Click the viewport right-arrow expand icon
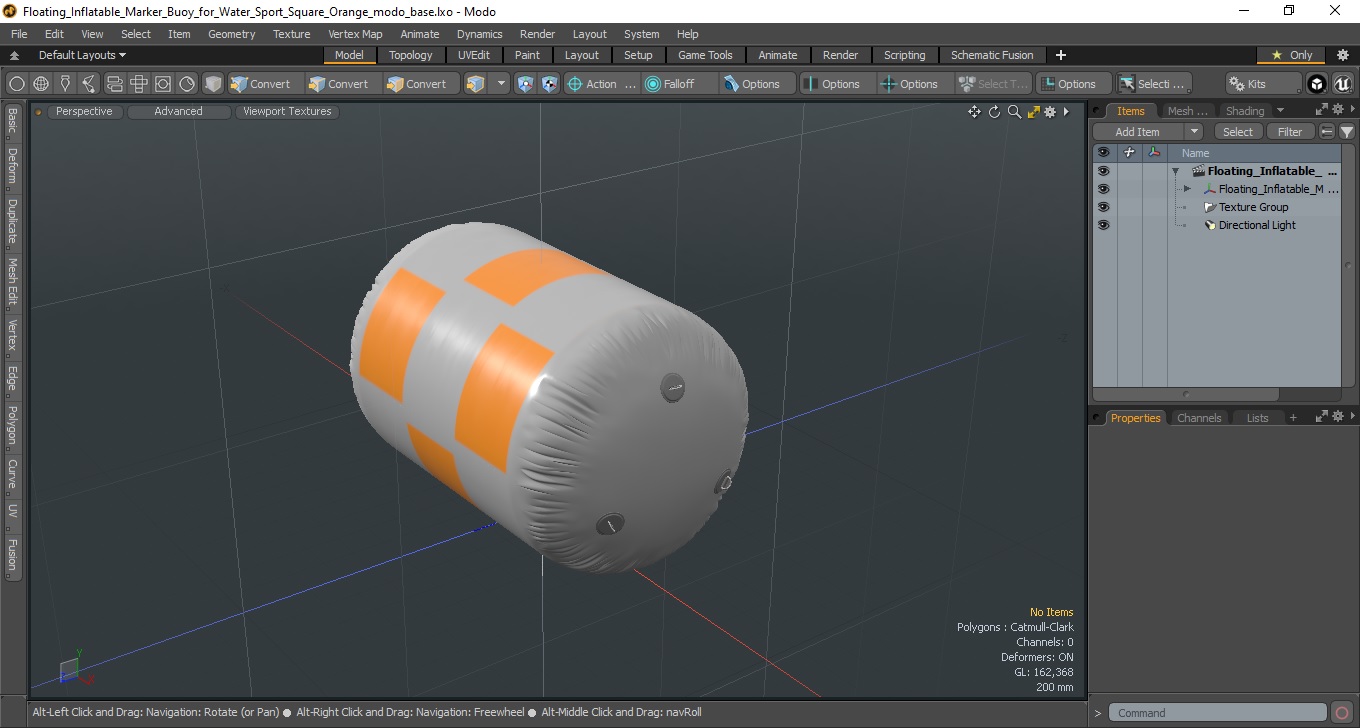The image size is (1360, 728). pos(1066,112)
